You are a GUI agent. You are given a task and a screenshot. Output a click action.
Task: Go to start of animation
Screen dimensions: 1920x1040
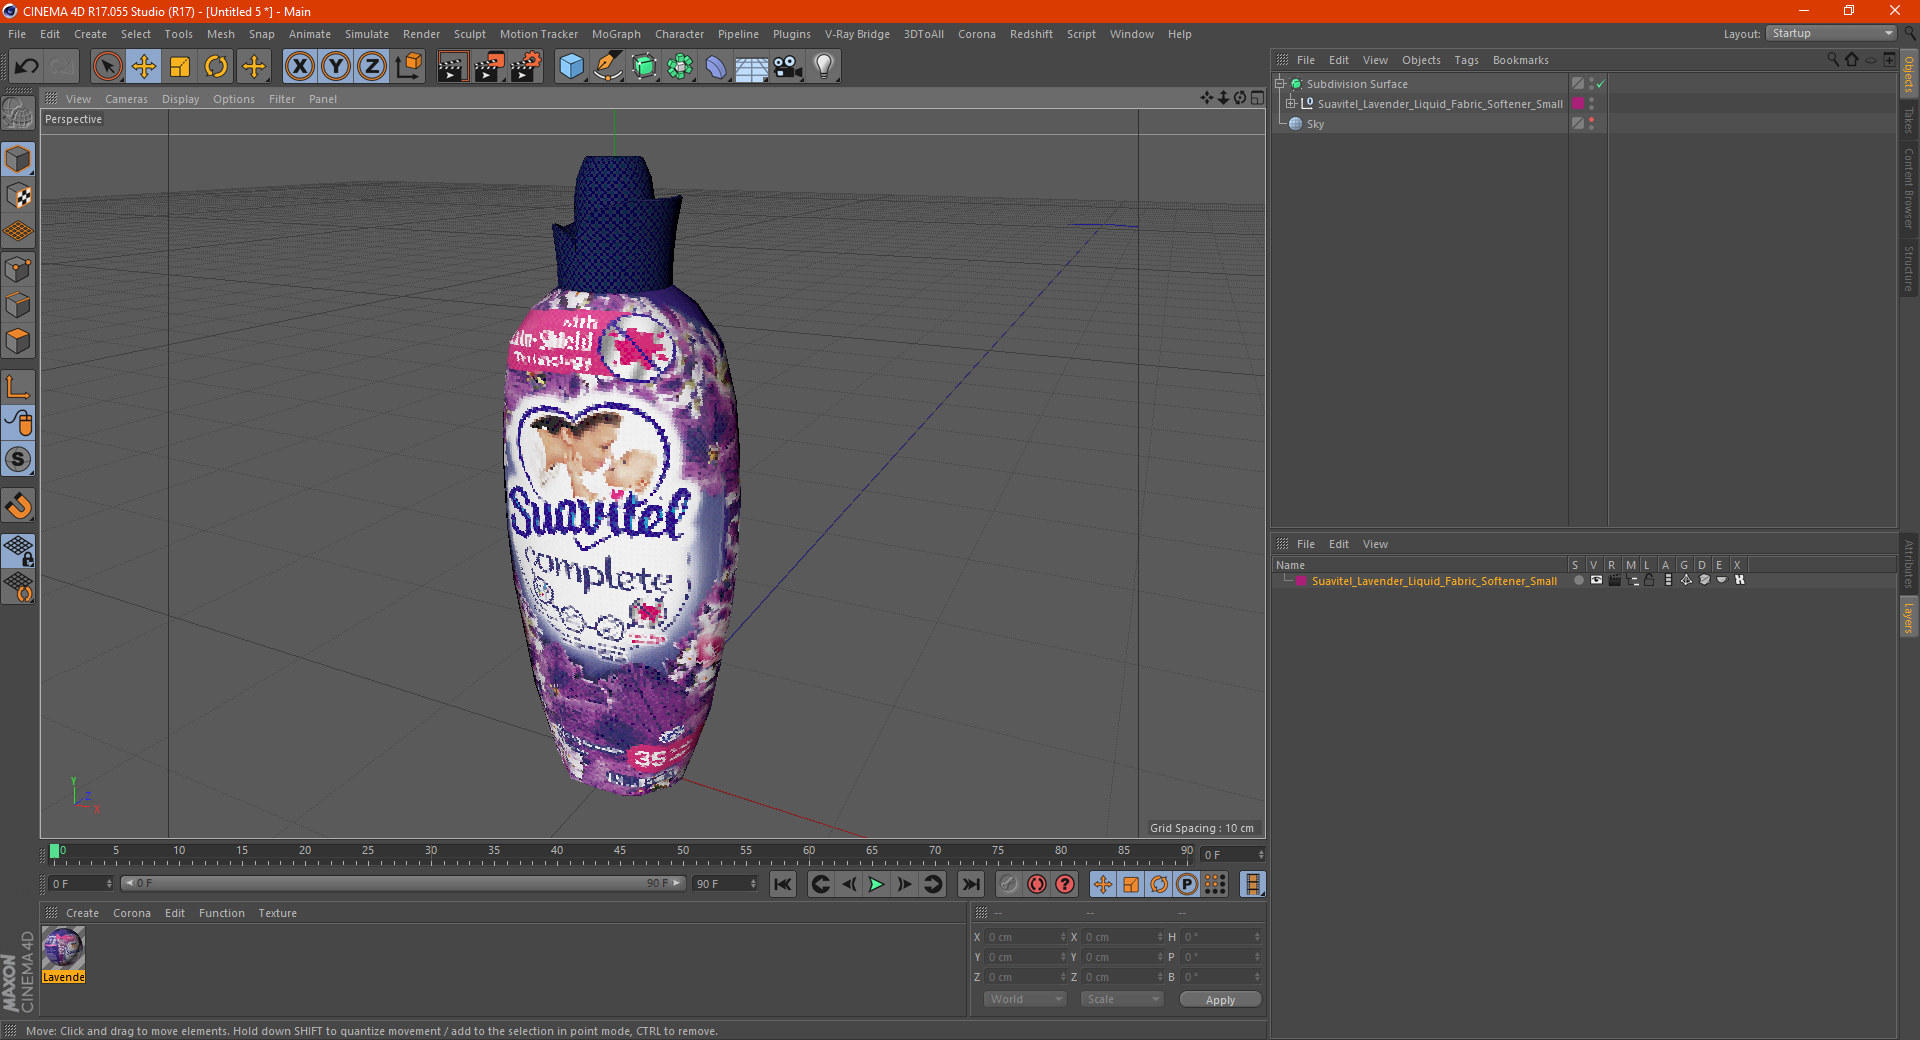click(783, 884)
